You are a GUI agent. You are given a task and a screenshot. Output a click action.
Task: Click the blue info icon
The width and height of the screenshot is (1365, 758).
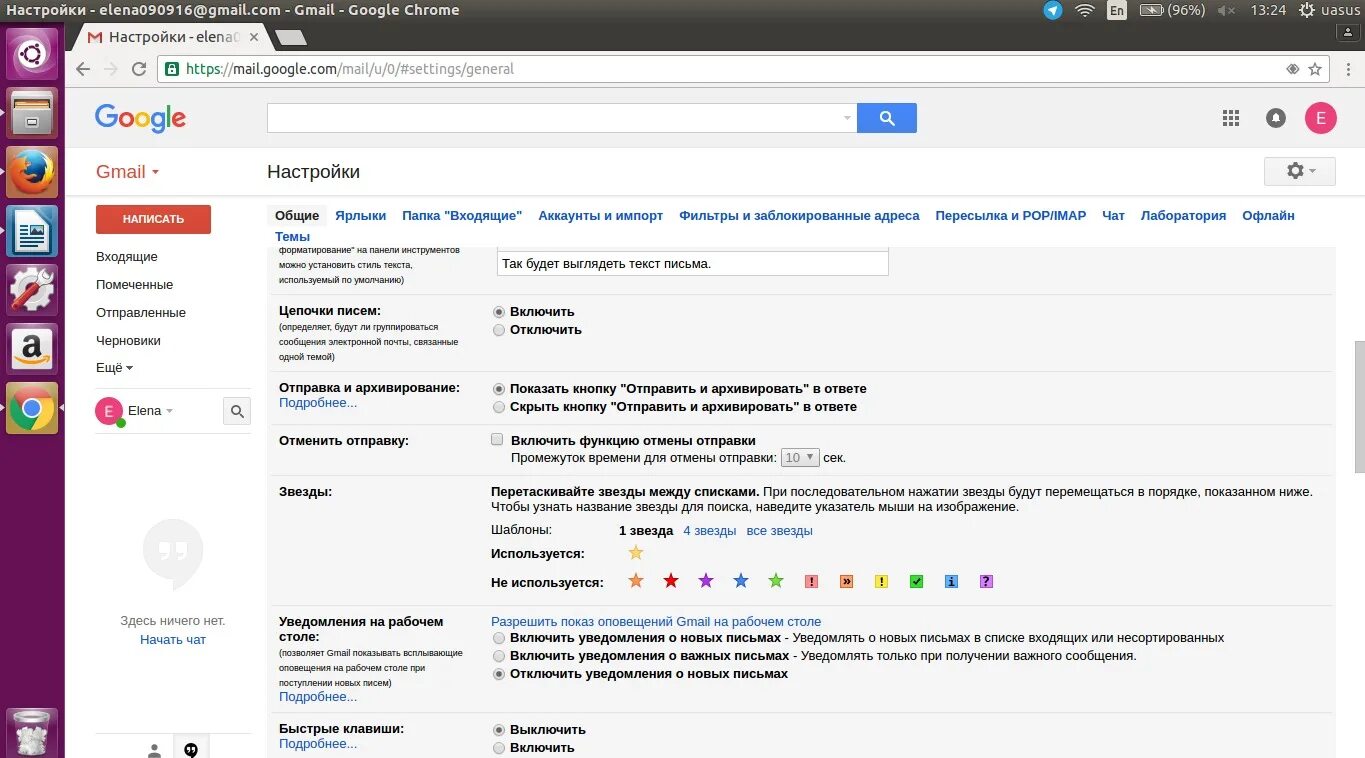click(x=951, y=582)
